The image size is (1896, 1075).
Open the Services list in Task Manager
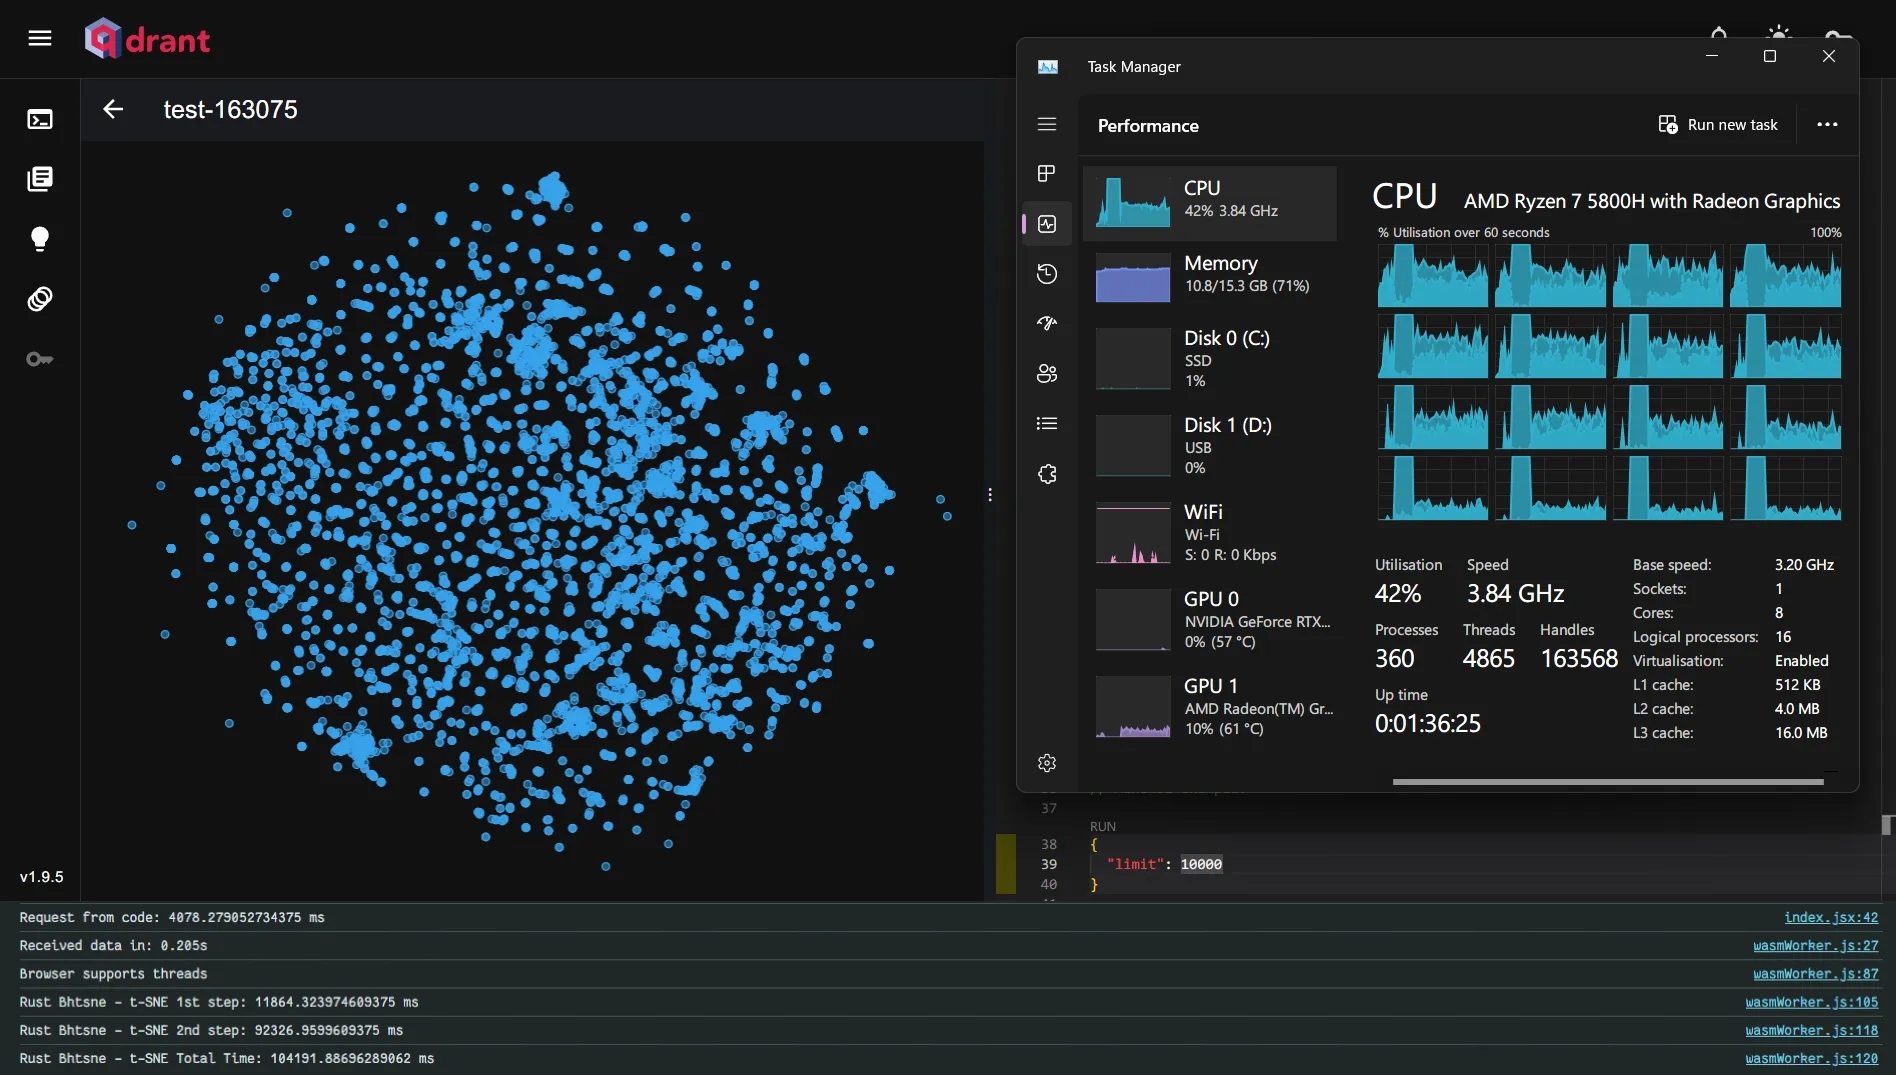click(1046, 473)
